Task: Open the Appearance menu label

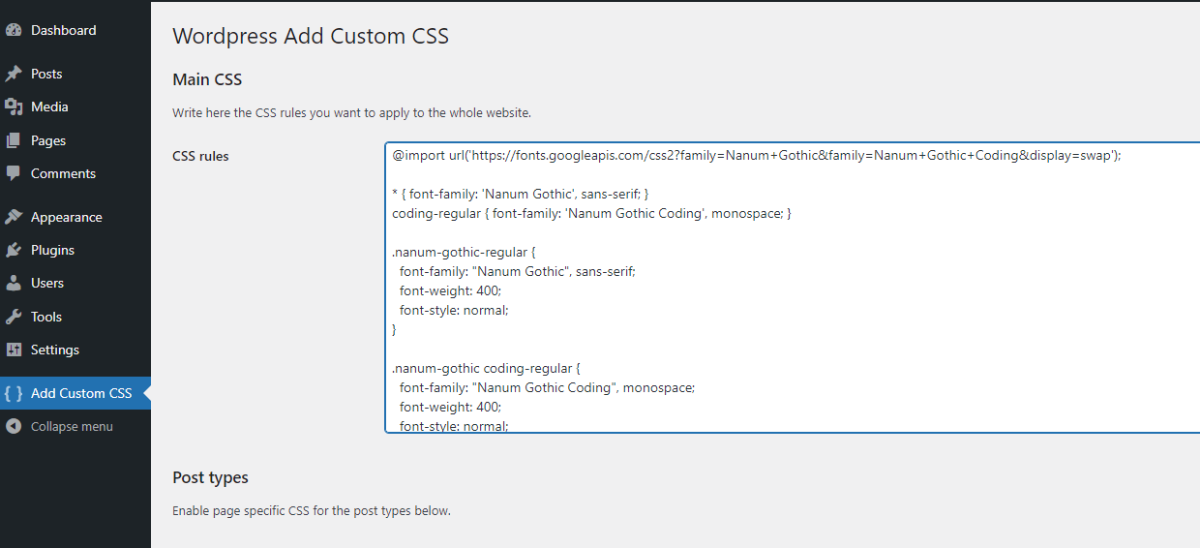Action: click(66, 217)
